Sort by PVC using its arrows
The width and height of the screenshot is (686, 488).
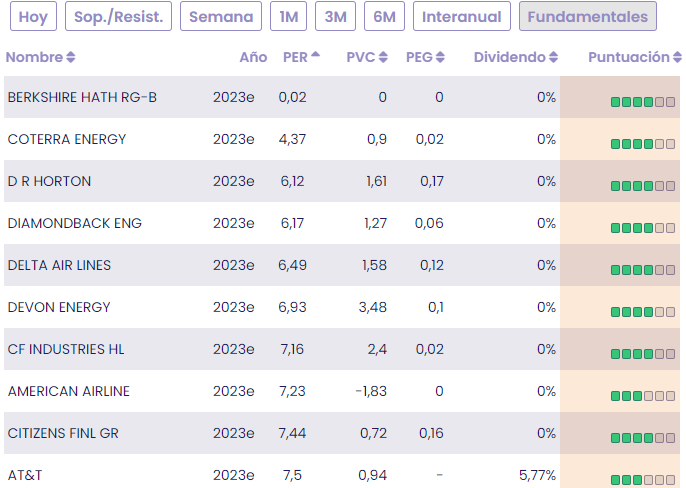[x=382, y=58]
